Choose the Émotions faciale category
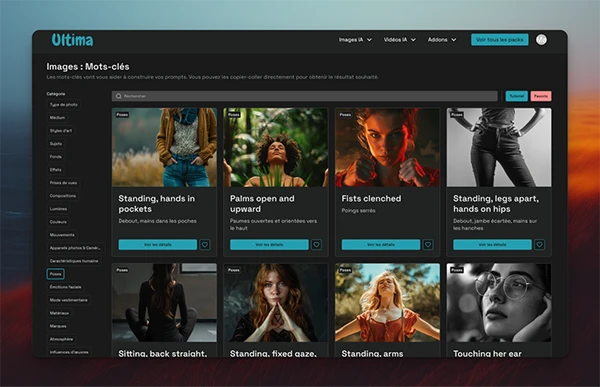The width and height of the screenshot is (600, 387). coord(65,287)
